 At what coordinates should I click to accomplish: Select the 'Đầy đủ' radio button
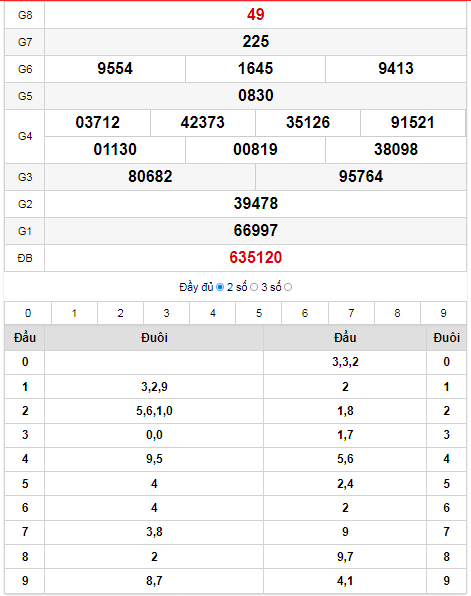[220, 287]
